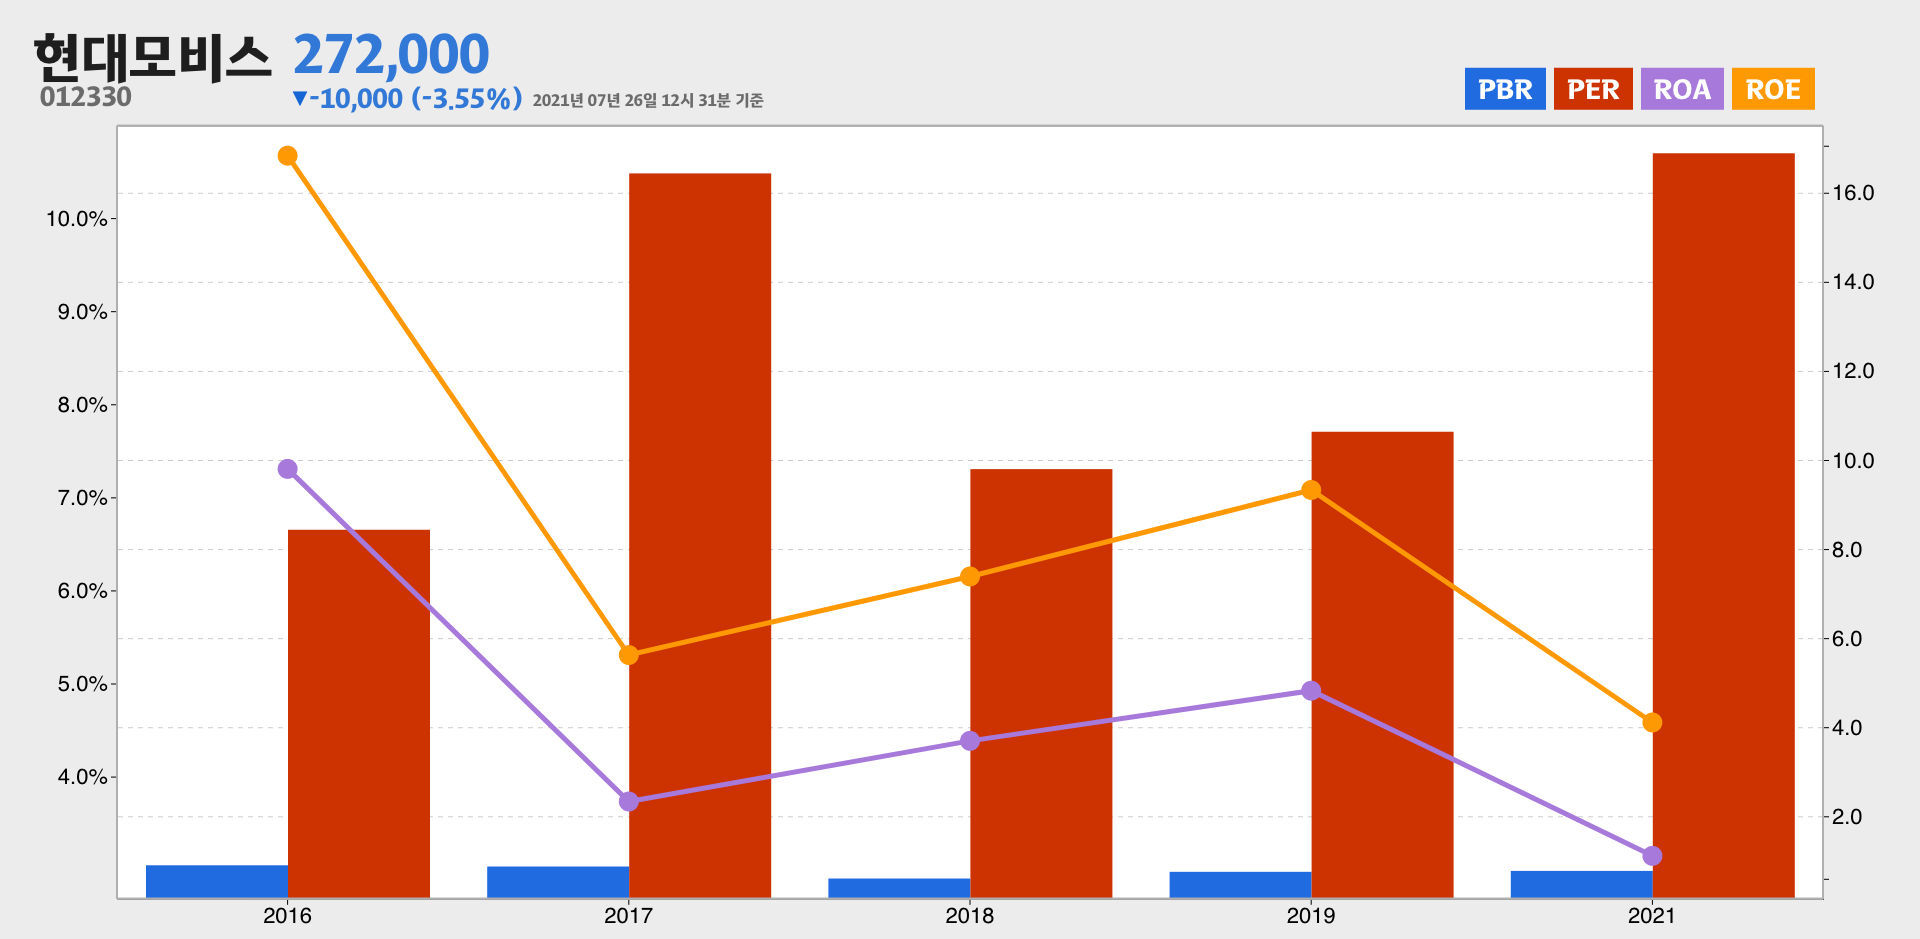Click the purple ROA legend badge
Screen dimensions: 1920x939
click(1682, 89)
